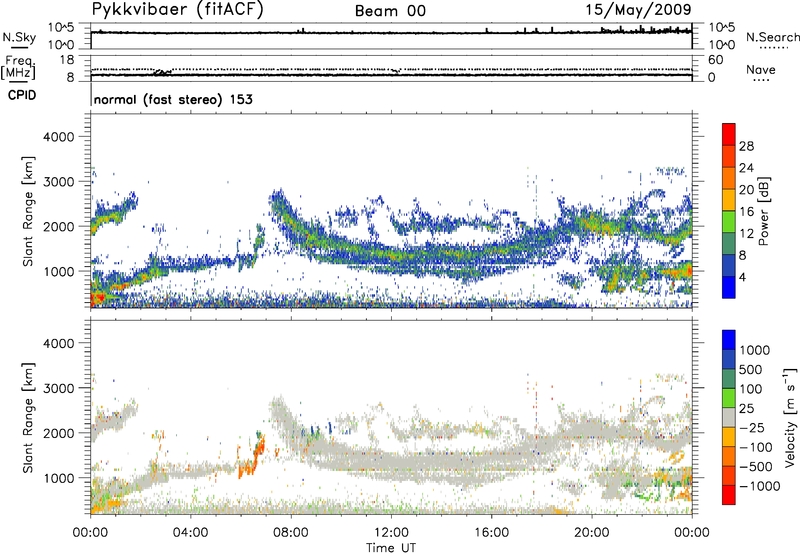Click the '04:00' time tick label
This screenshot has width=800, height=554.
click(x=190, y=533)
